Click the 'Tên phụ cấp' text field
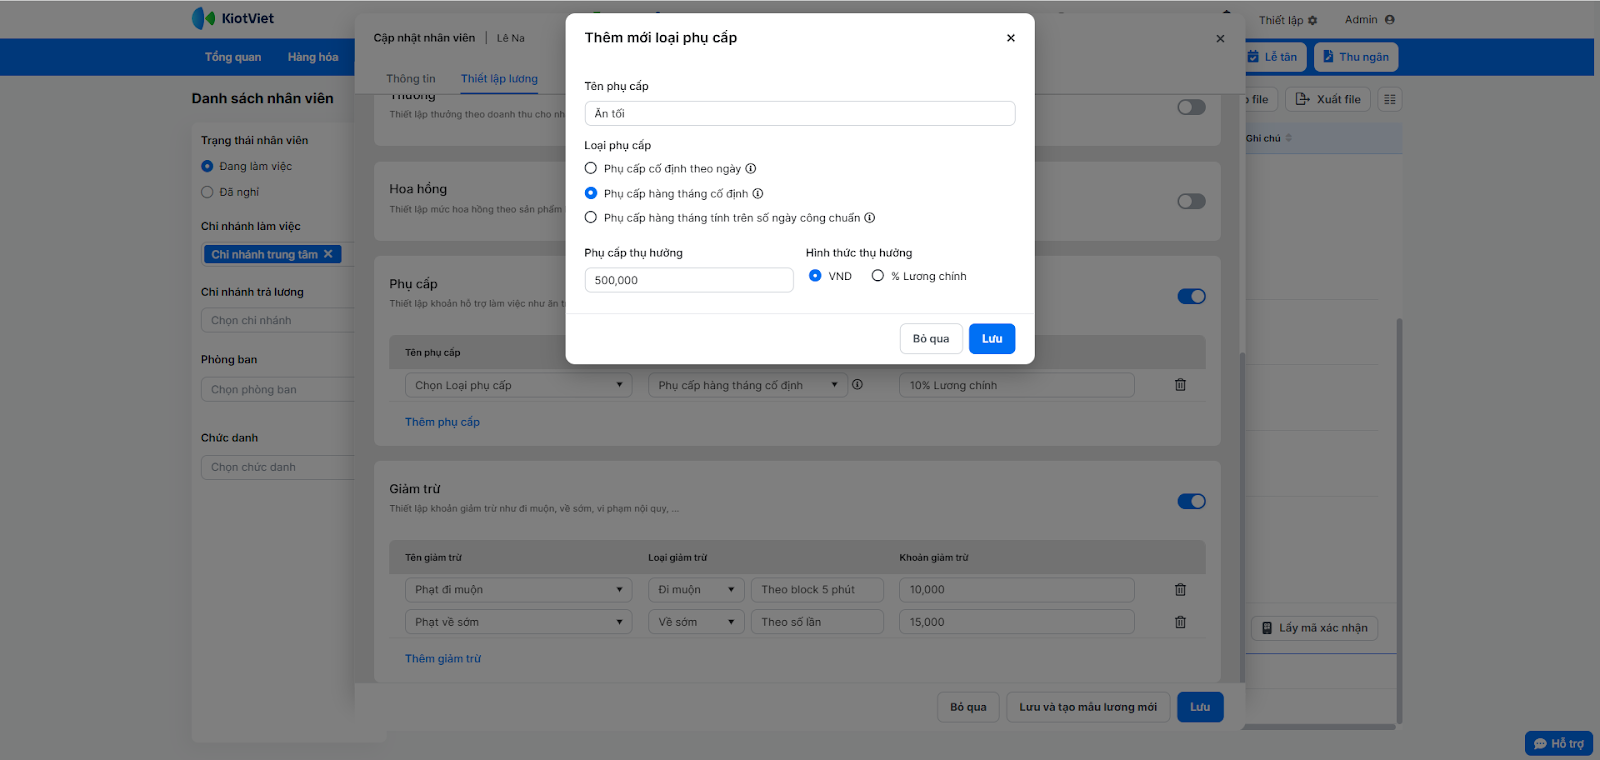 tap(799, 114)
